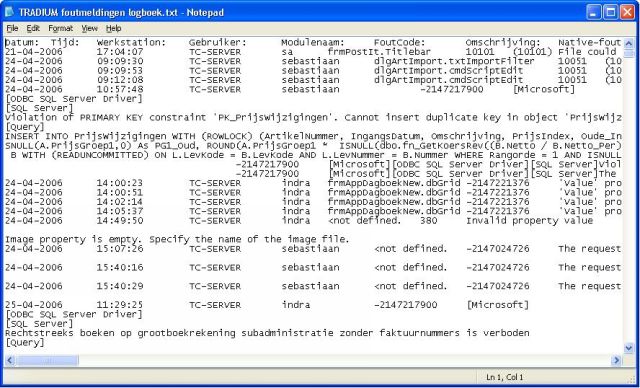Open the Format menu
The height and width of the screenshot is (388, 640).
point(60,29)
